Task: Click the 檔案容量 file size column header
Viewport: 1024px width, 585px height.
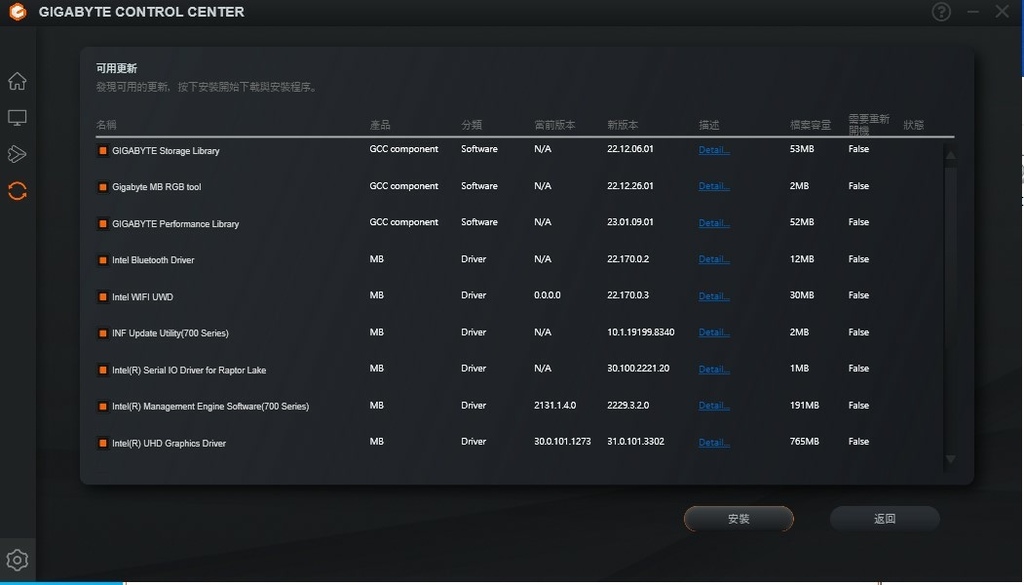Action: point(810,125)
